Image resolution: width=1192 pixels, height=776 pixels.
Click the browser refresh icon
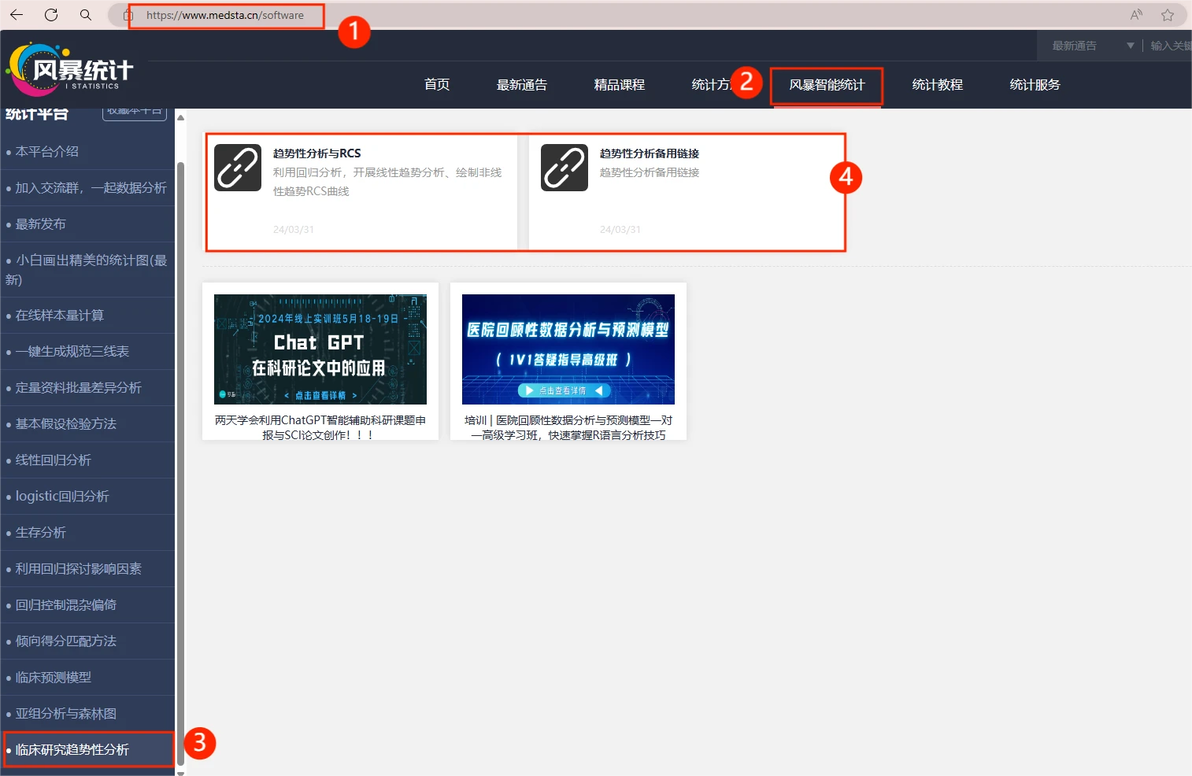click(51, 14)
